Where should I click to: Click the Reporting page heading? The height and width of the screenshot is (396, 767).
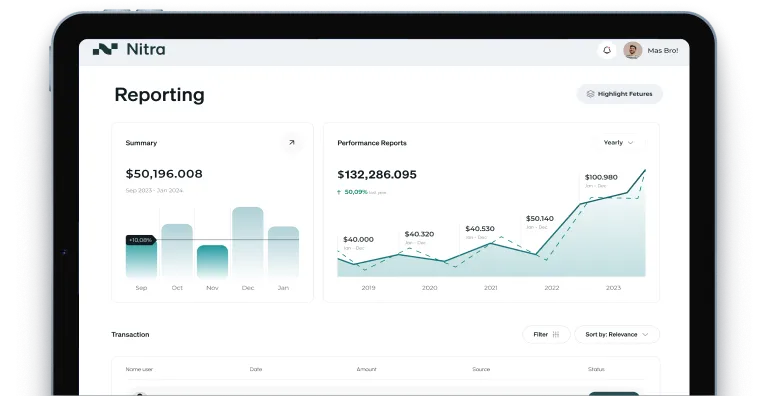pyautogui.click(x=159, y=95)
